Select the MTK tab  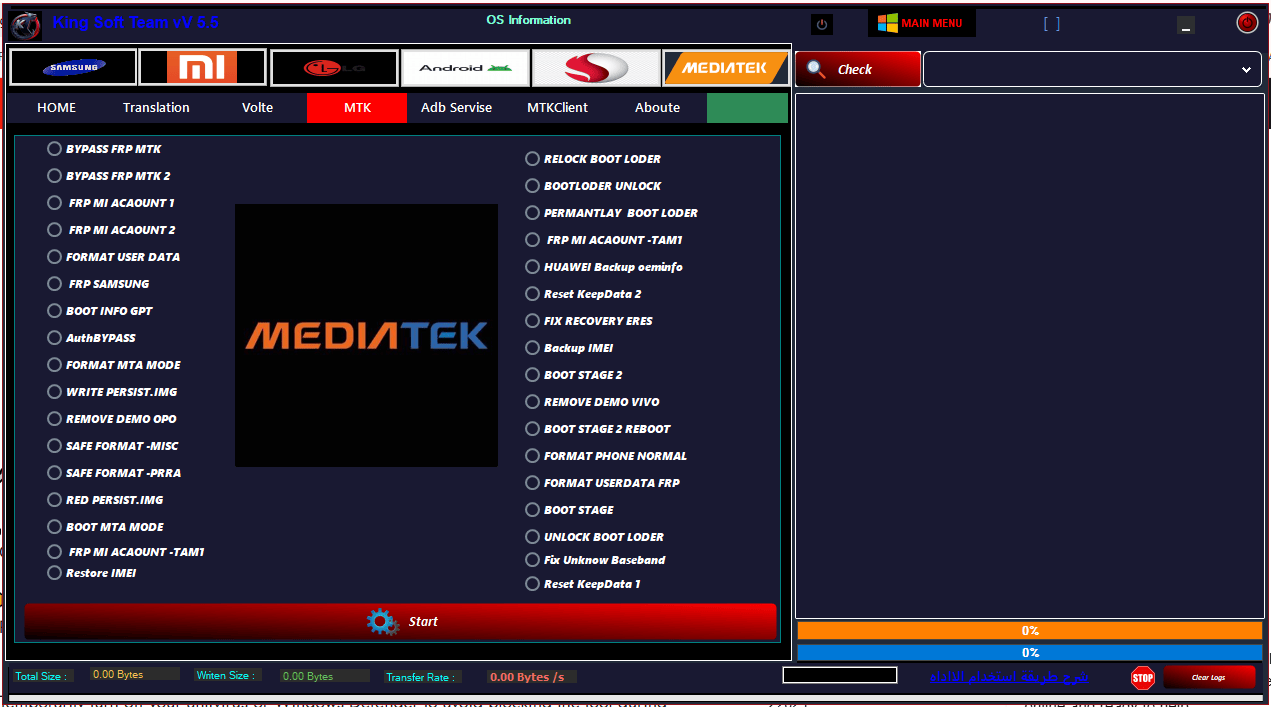[357, 108]
